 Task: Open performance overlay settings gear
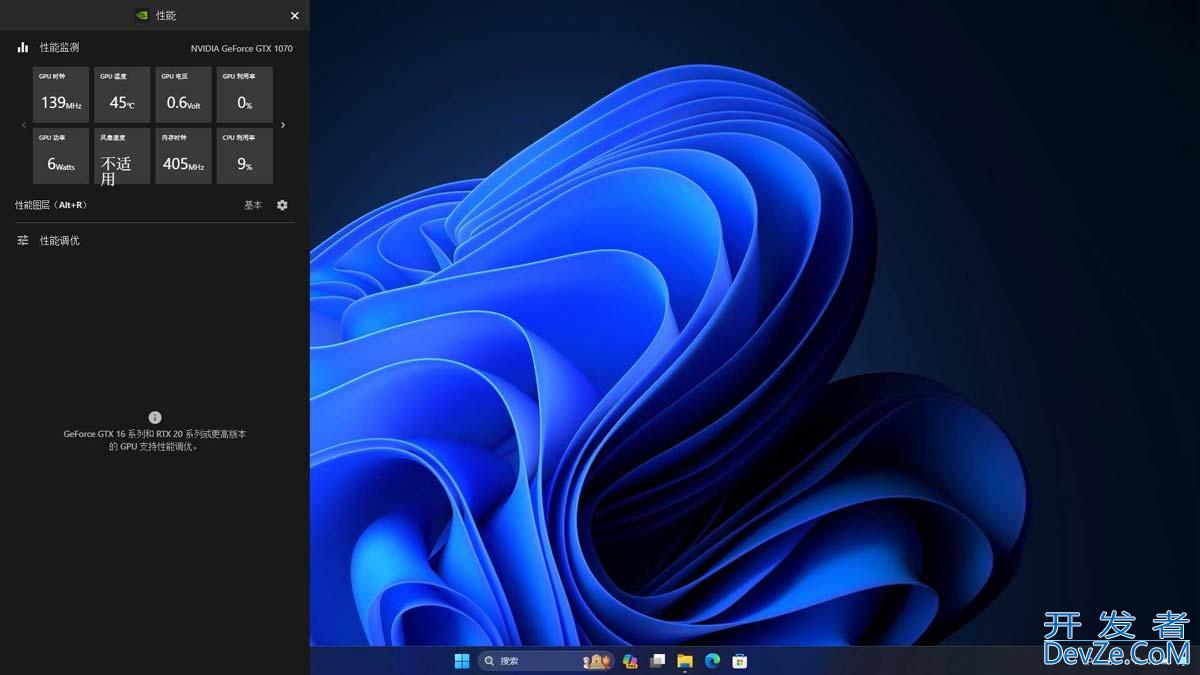pyautogui.click(x=282, y=205)
